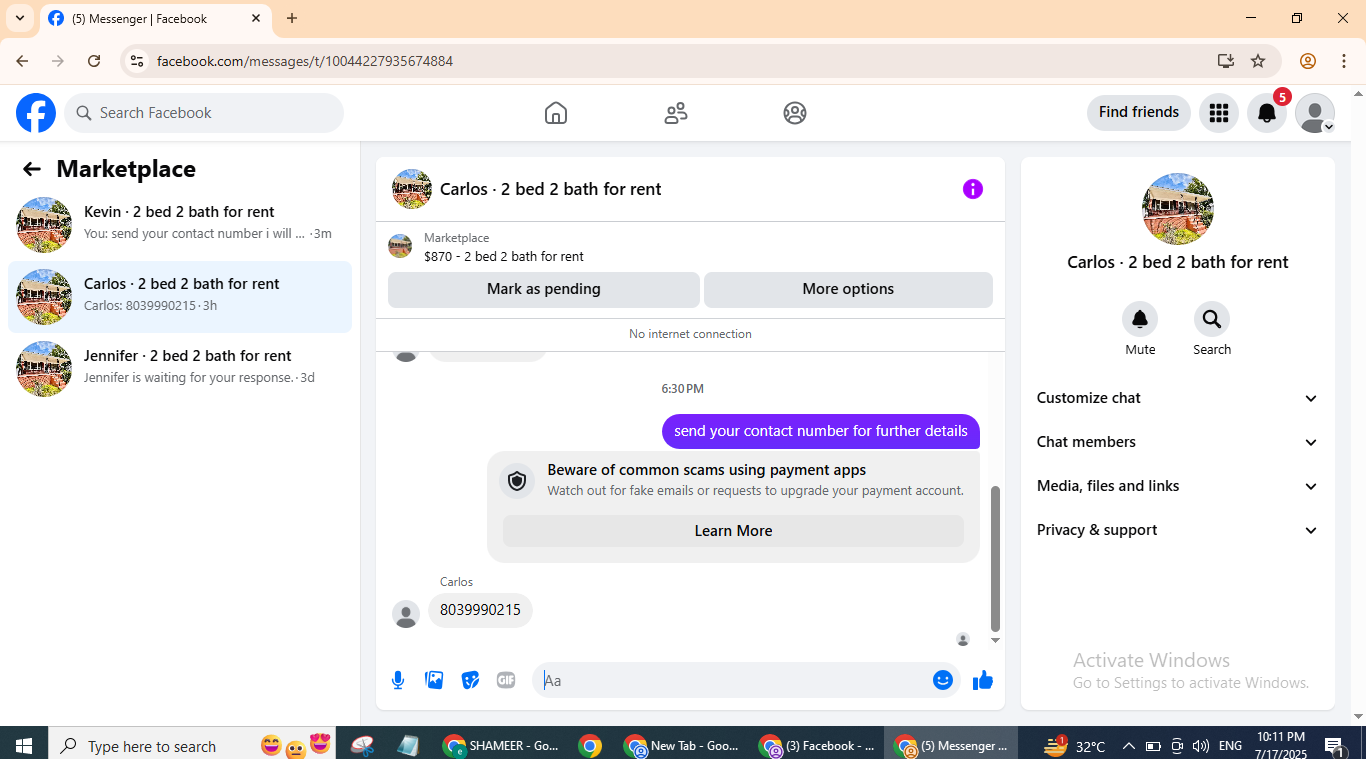Bookmark this page with the star icon
This screenshot has width=1366, height=759.
coord(1258,61)
